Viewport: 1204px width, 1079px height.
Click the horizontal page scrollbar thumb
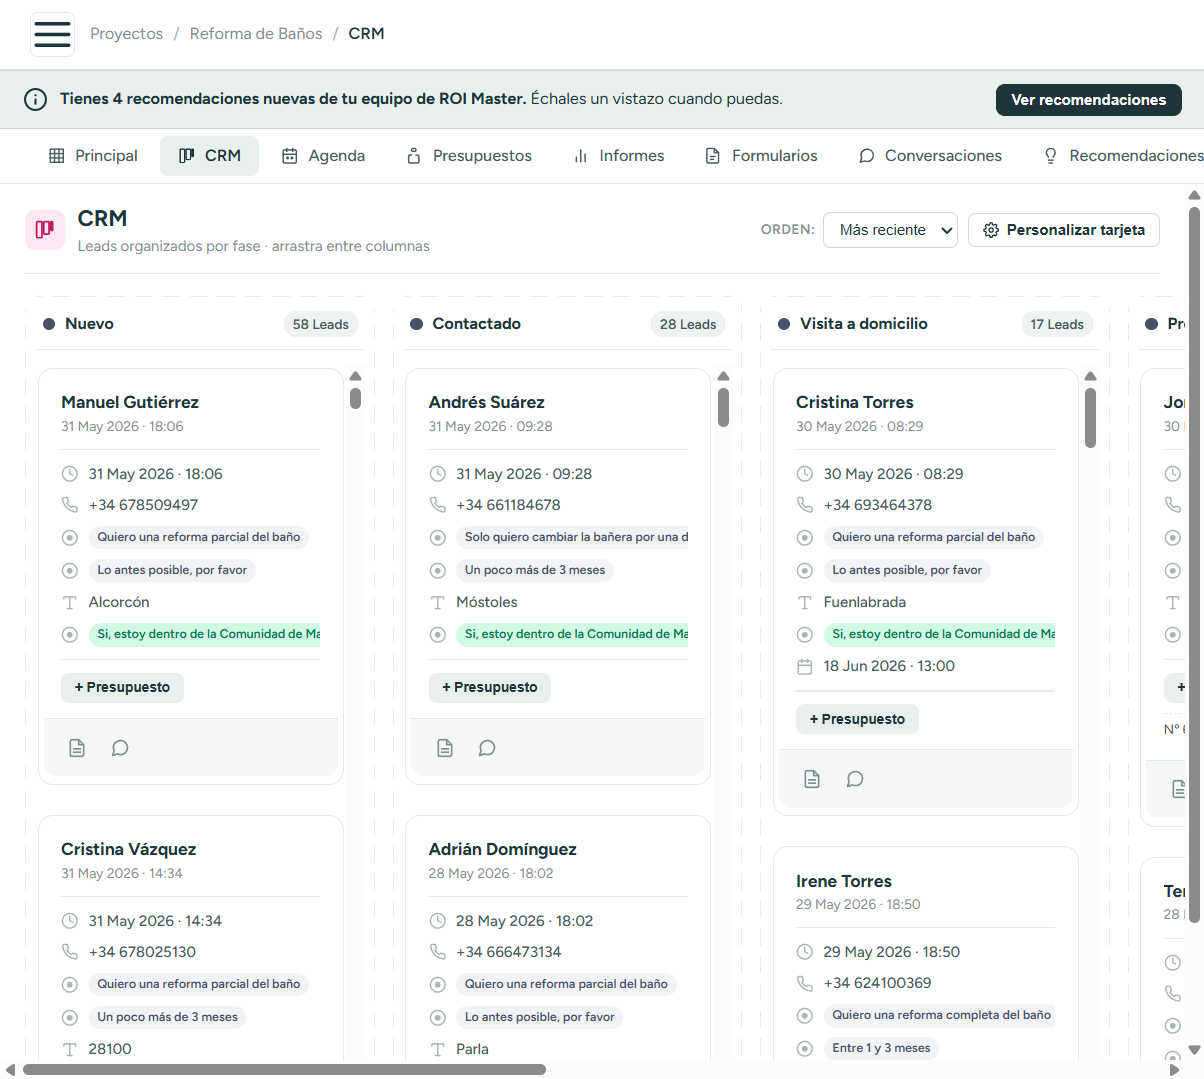pos(284,1070)
